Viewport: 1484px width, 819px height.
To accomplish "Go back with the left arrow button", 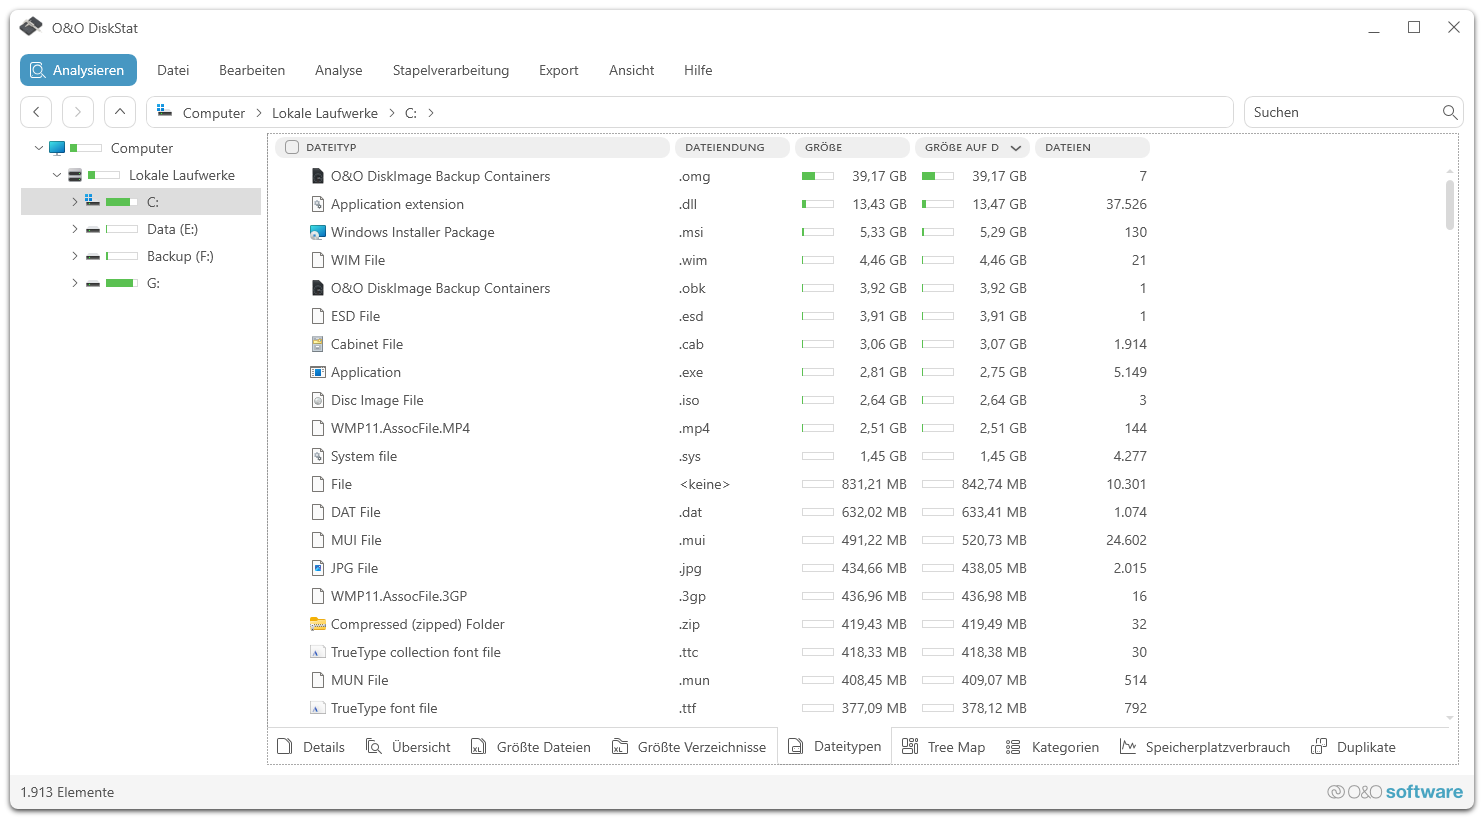I will [x=36, y=112].
